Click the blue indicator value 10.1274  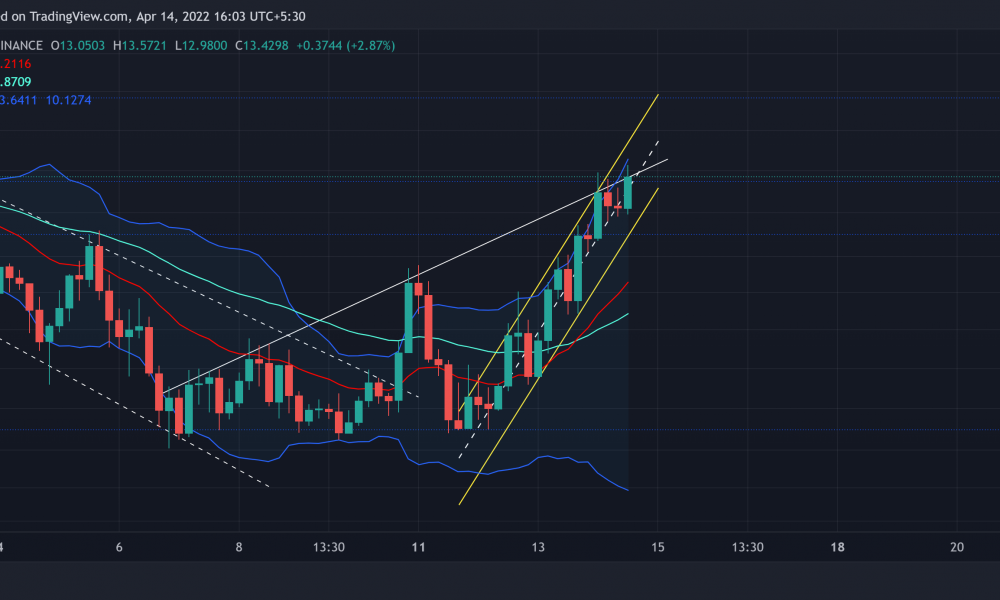pos(68,100)
